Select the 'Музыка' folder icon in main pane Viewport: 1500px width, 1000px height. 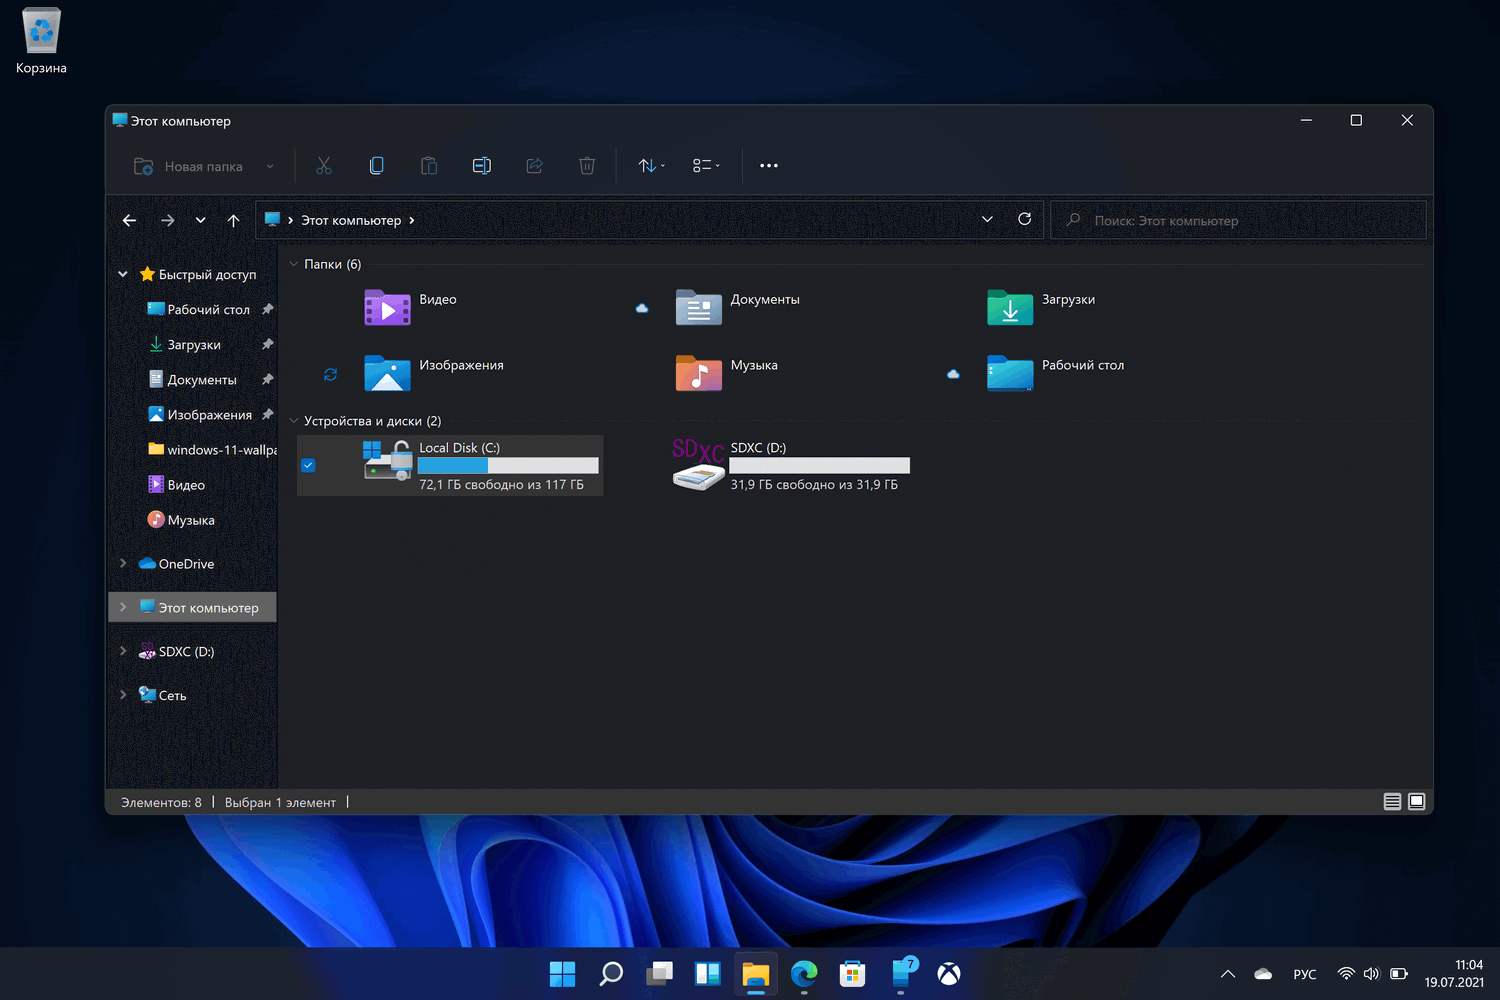click(x=698, y=373)
